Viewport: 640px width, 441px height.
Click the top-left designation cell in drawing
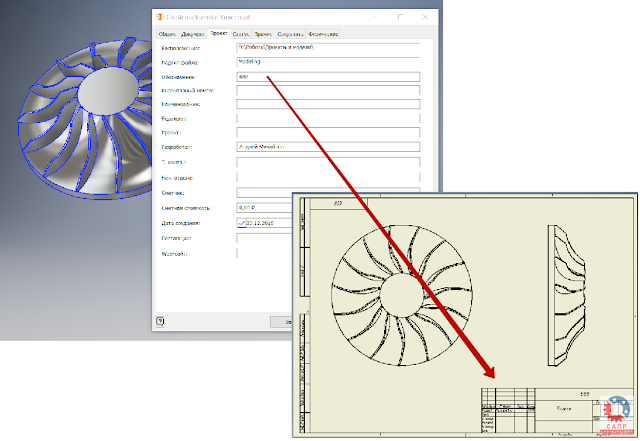pos(338,203)
